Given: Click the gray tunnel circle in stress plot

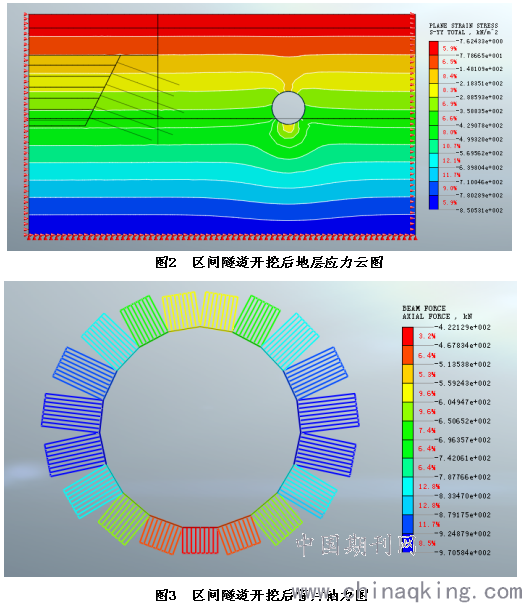Looking at the screenshot, I should (289, 108).
